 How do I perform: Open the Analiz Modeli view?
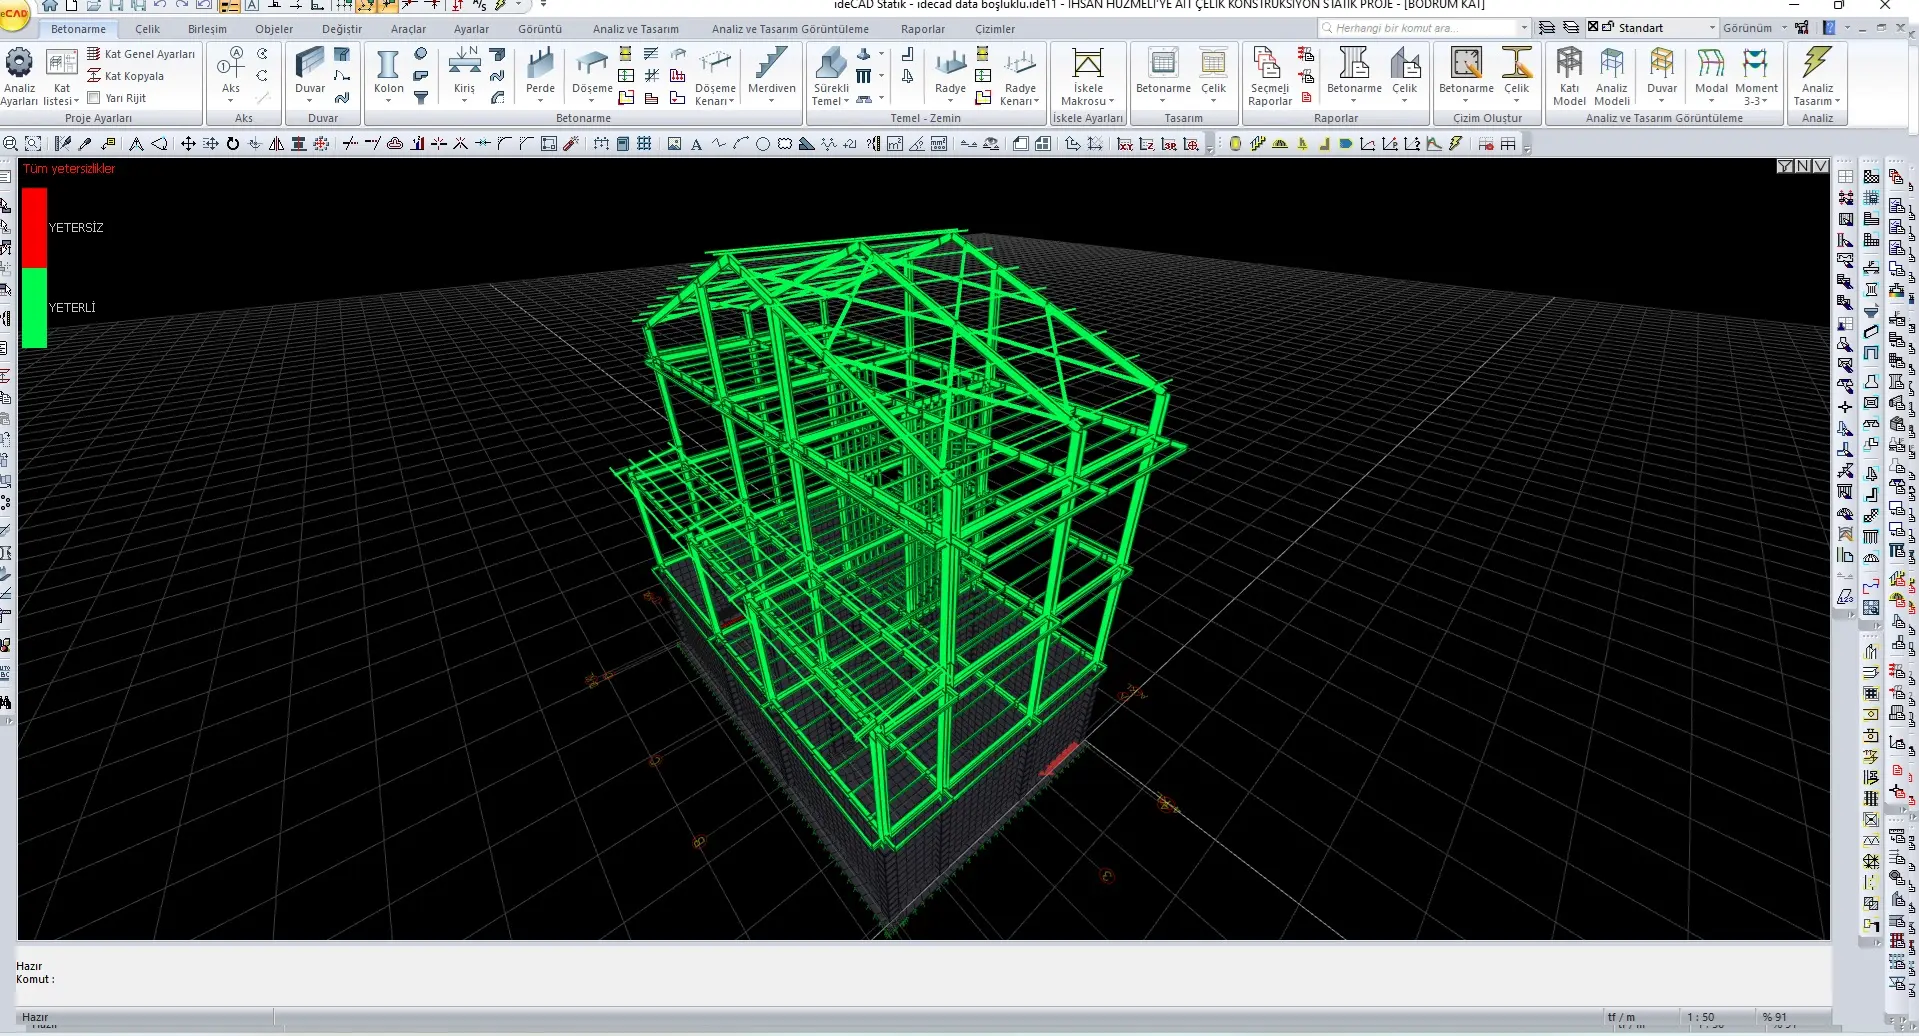pos(1611,68)
